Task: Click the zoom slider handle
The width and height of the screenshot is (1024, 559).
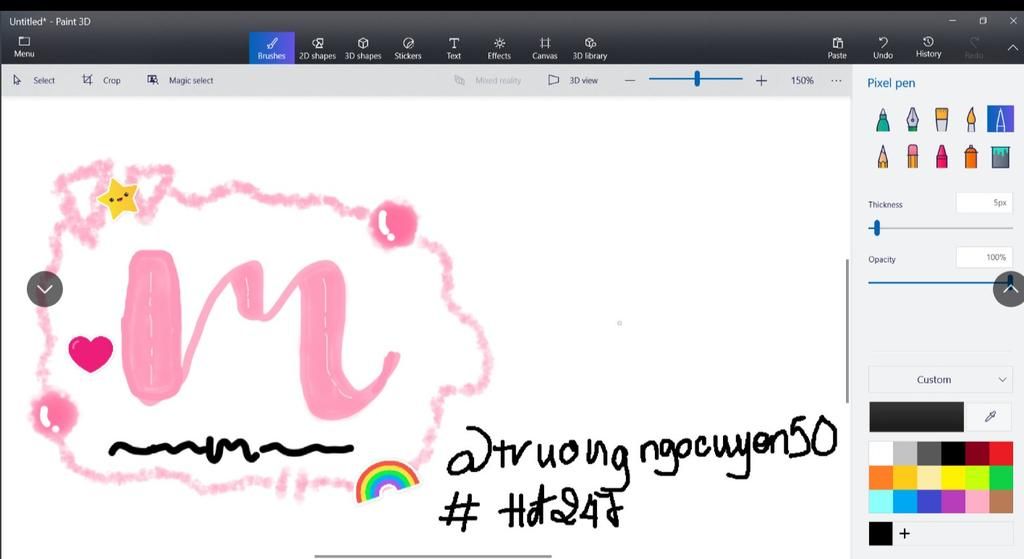Action: 697,79
